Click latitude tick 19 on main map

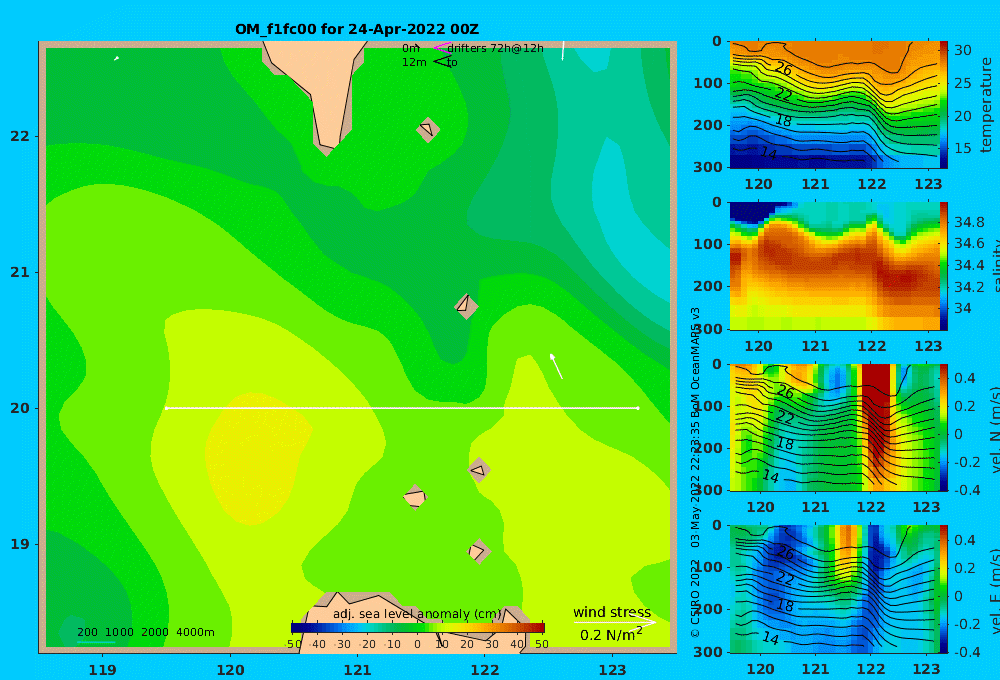[20, 544]
